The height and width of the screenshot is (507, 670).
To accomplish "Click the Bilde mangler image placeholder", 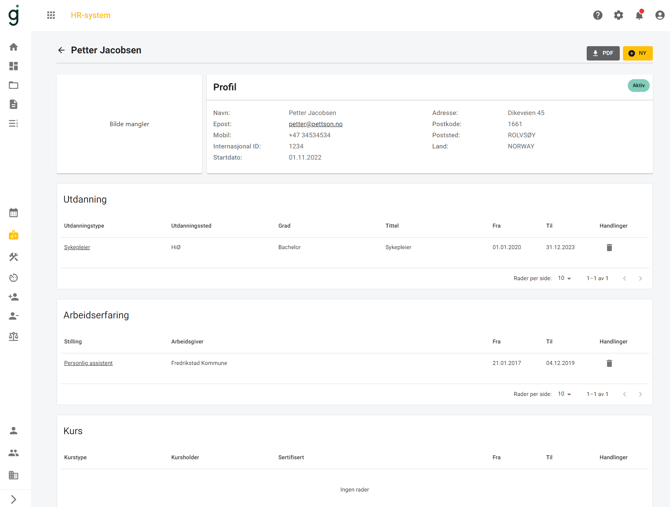I will click(x=129, y=124).
